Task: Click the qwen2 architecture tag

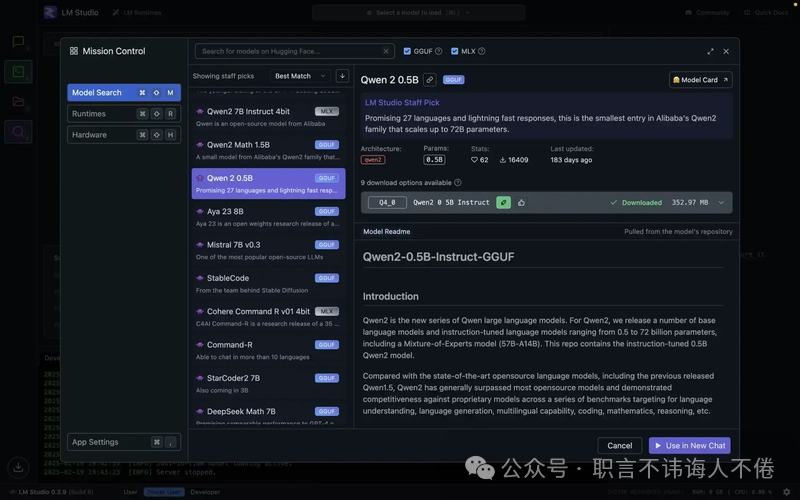Action: click(373, 160)
